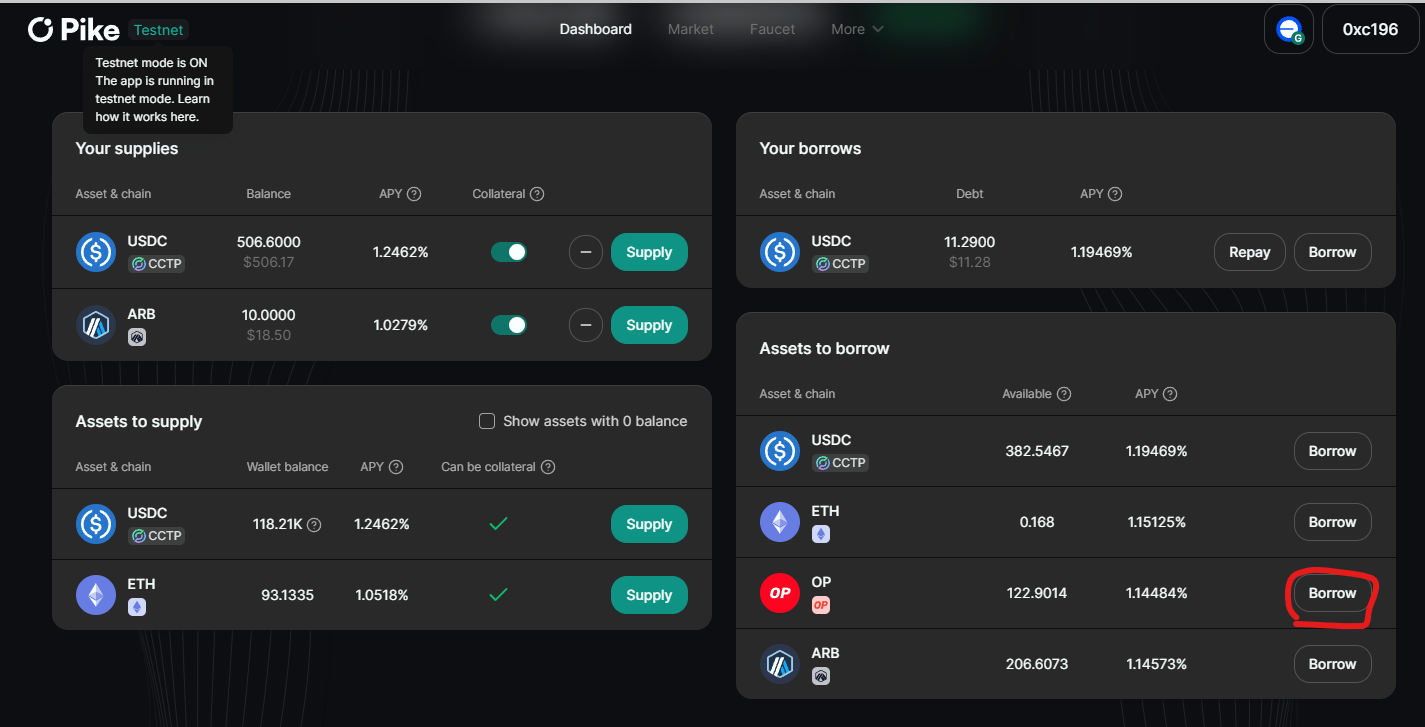This screenshot has height=727, width=1425.
Task: Click the network selector icon near wallet address
Action: (1288, 29)
